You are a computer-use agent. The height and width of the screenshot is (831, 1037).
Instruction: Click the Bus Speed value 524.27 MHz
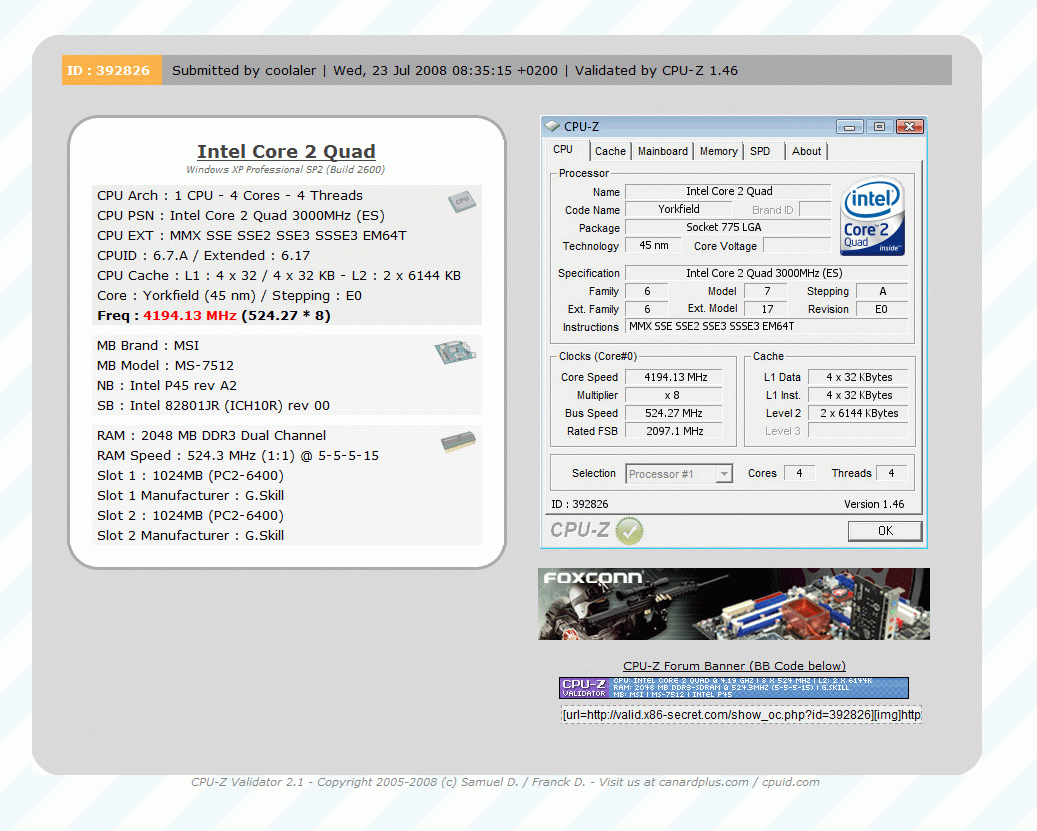675,413
